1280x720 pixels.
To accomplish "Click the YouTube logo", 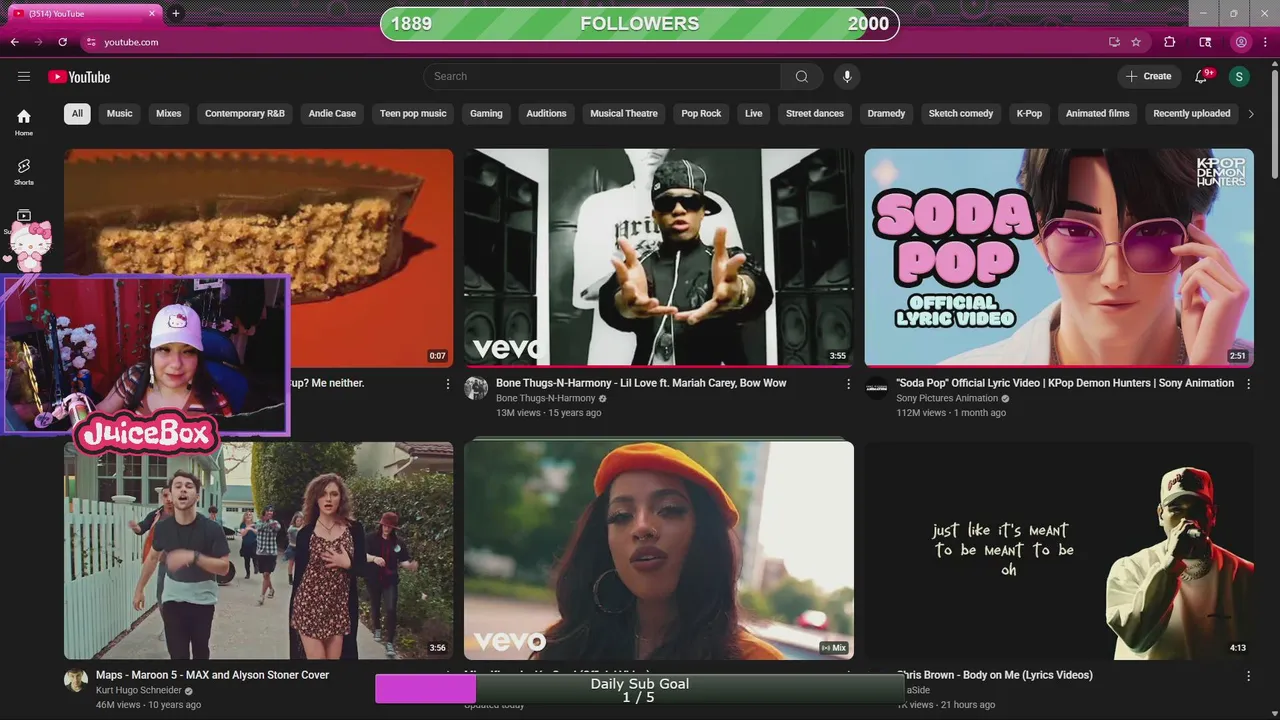I will point(79,77).
